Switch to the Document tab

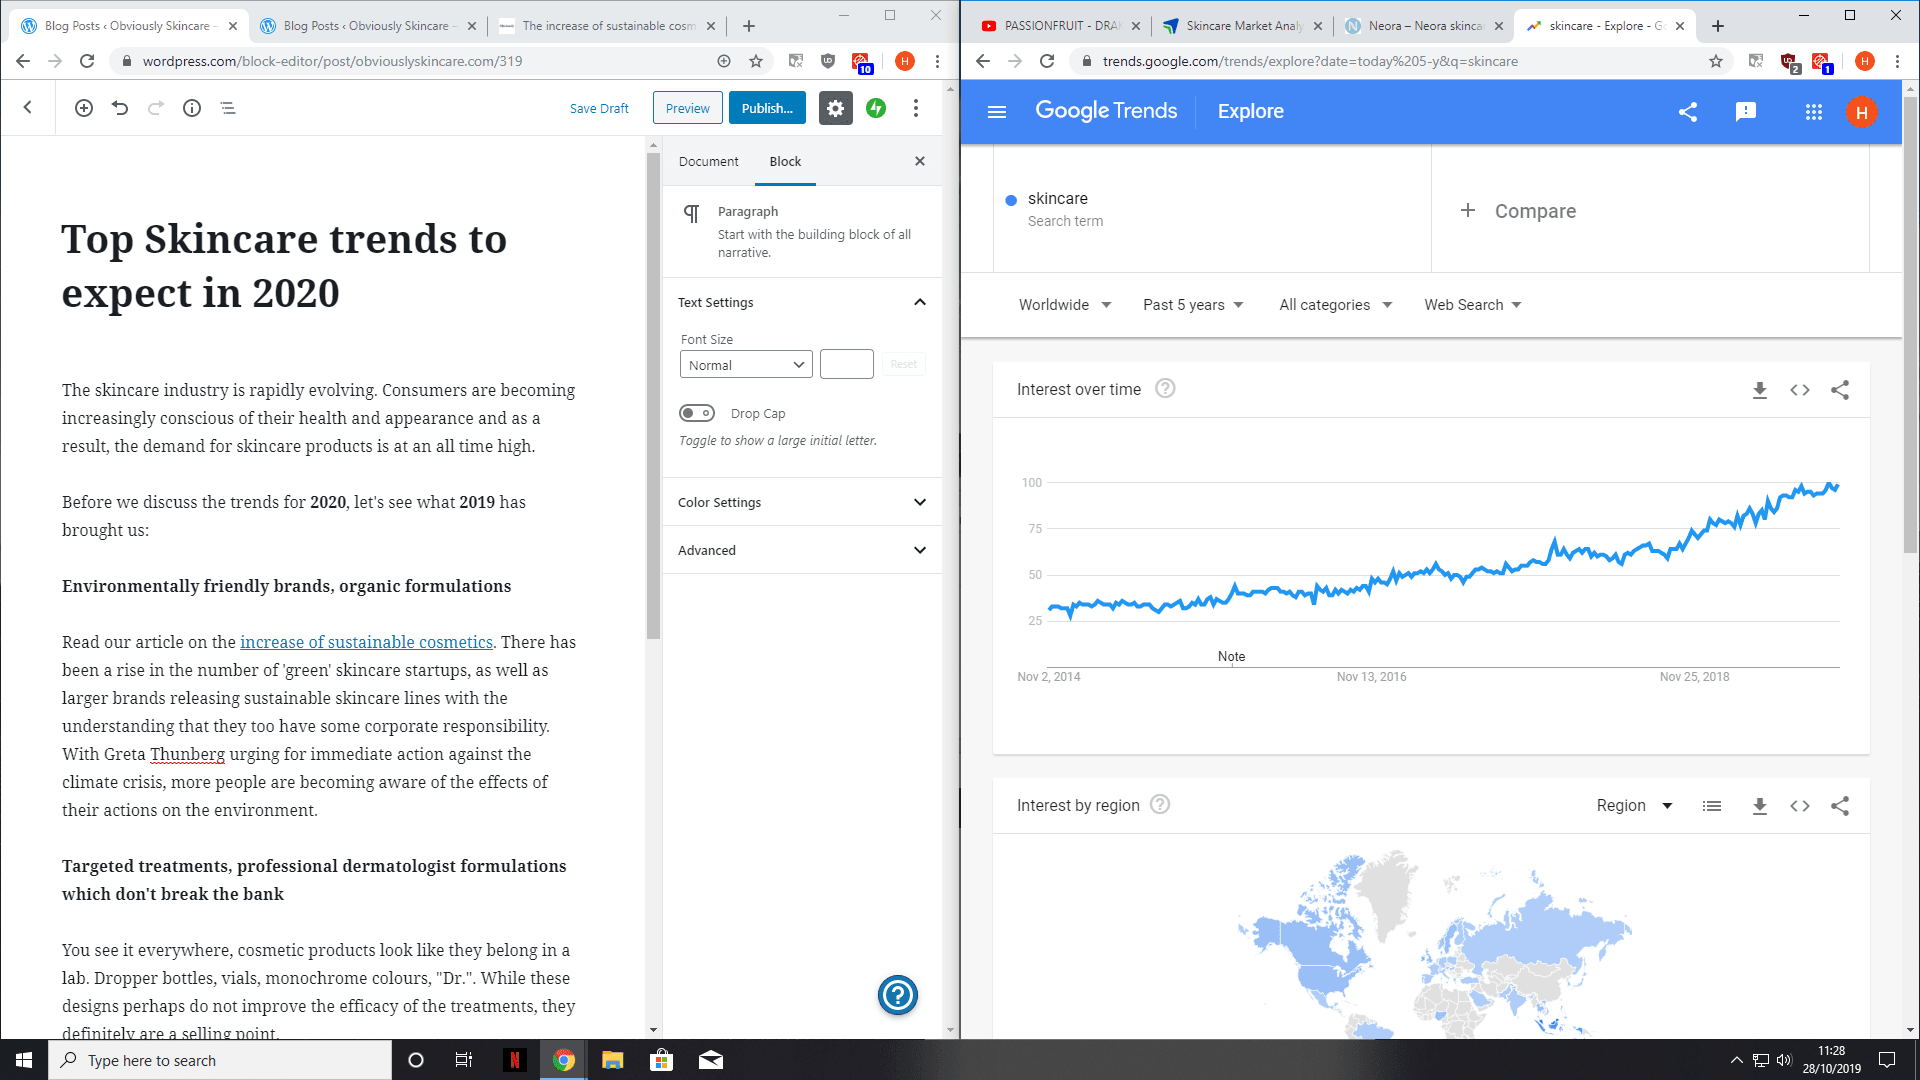point(708,161)
